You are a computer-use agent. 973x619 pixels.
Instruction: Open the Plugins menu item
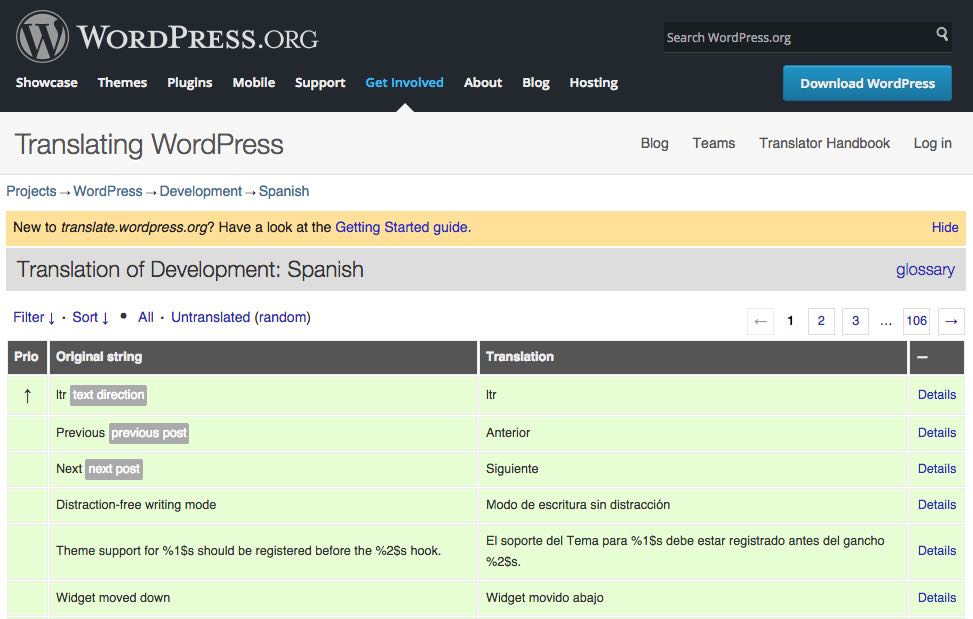click(x=189, y=82)
